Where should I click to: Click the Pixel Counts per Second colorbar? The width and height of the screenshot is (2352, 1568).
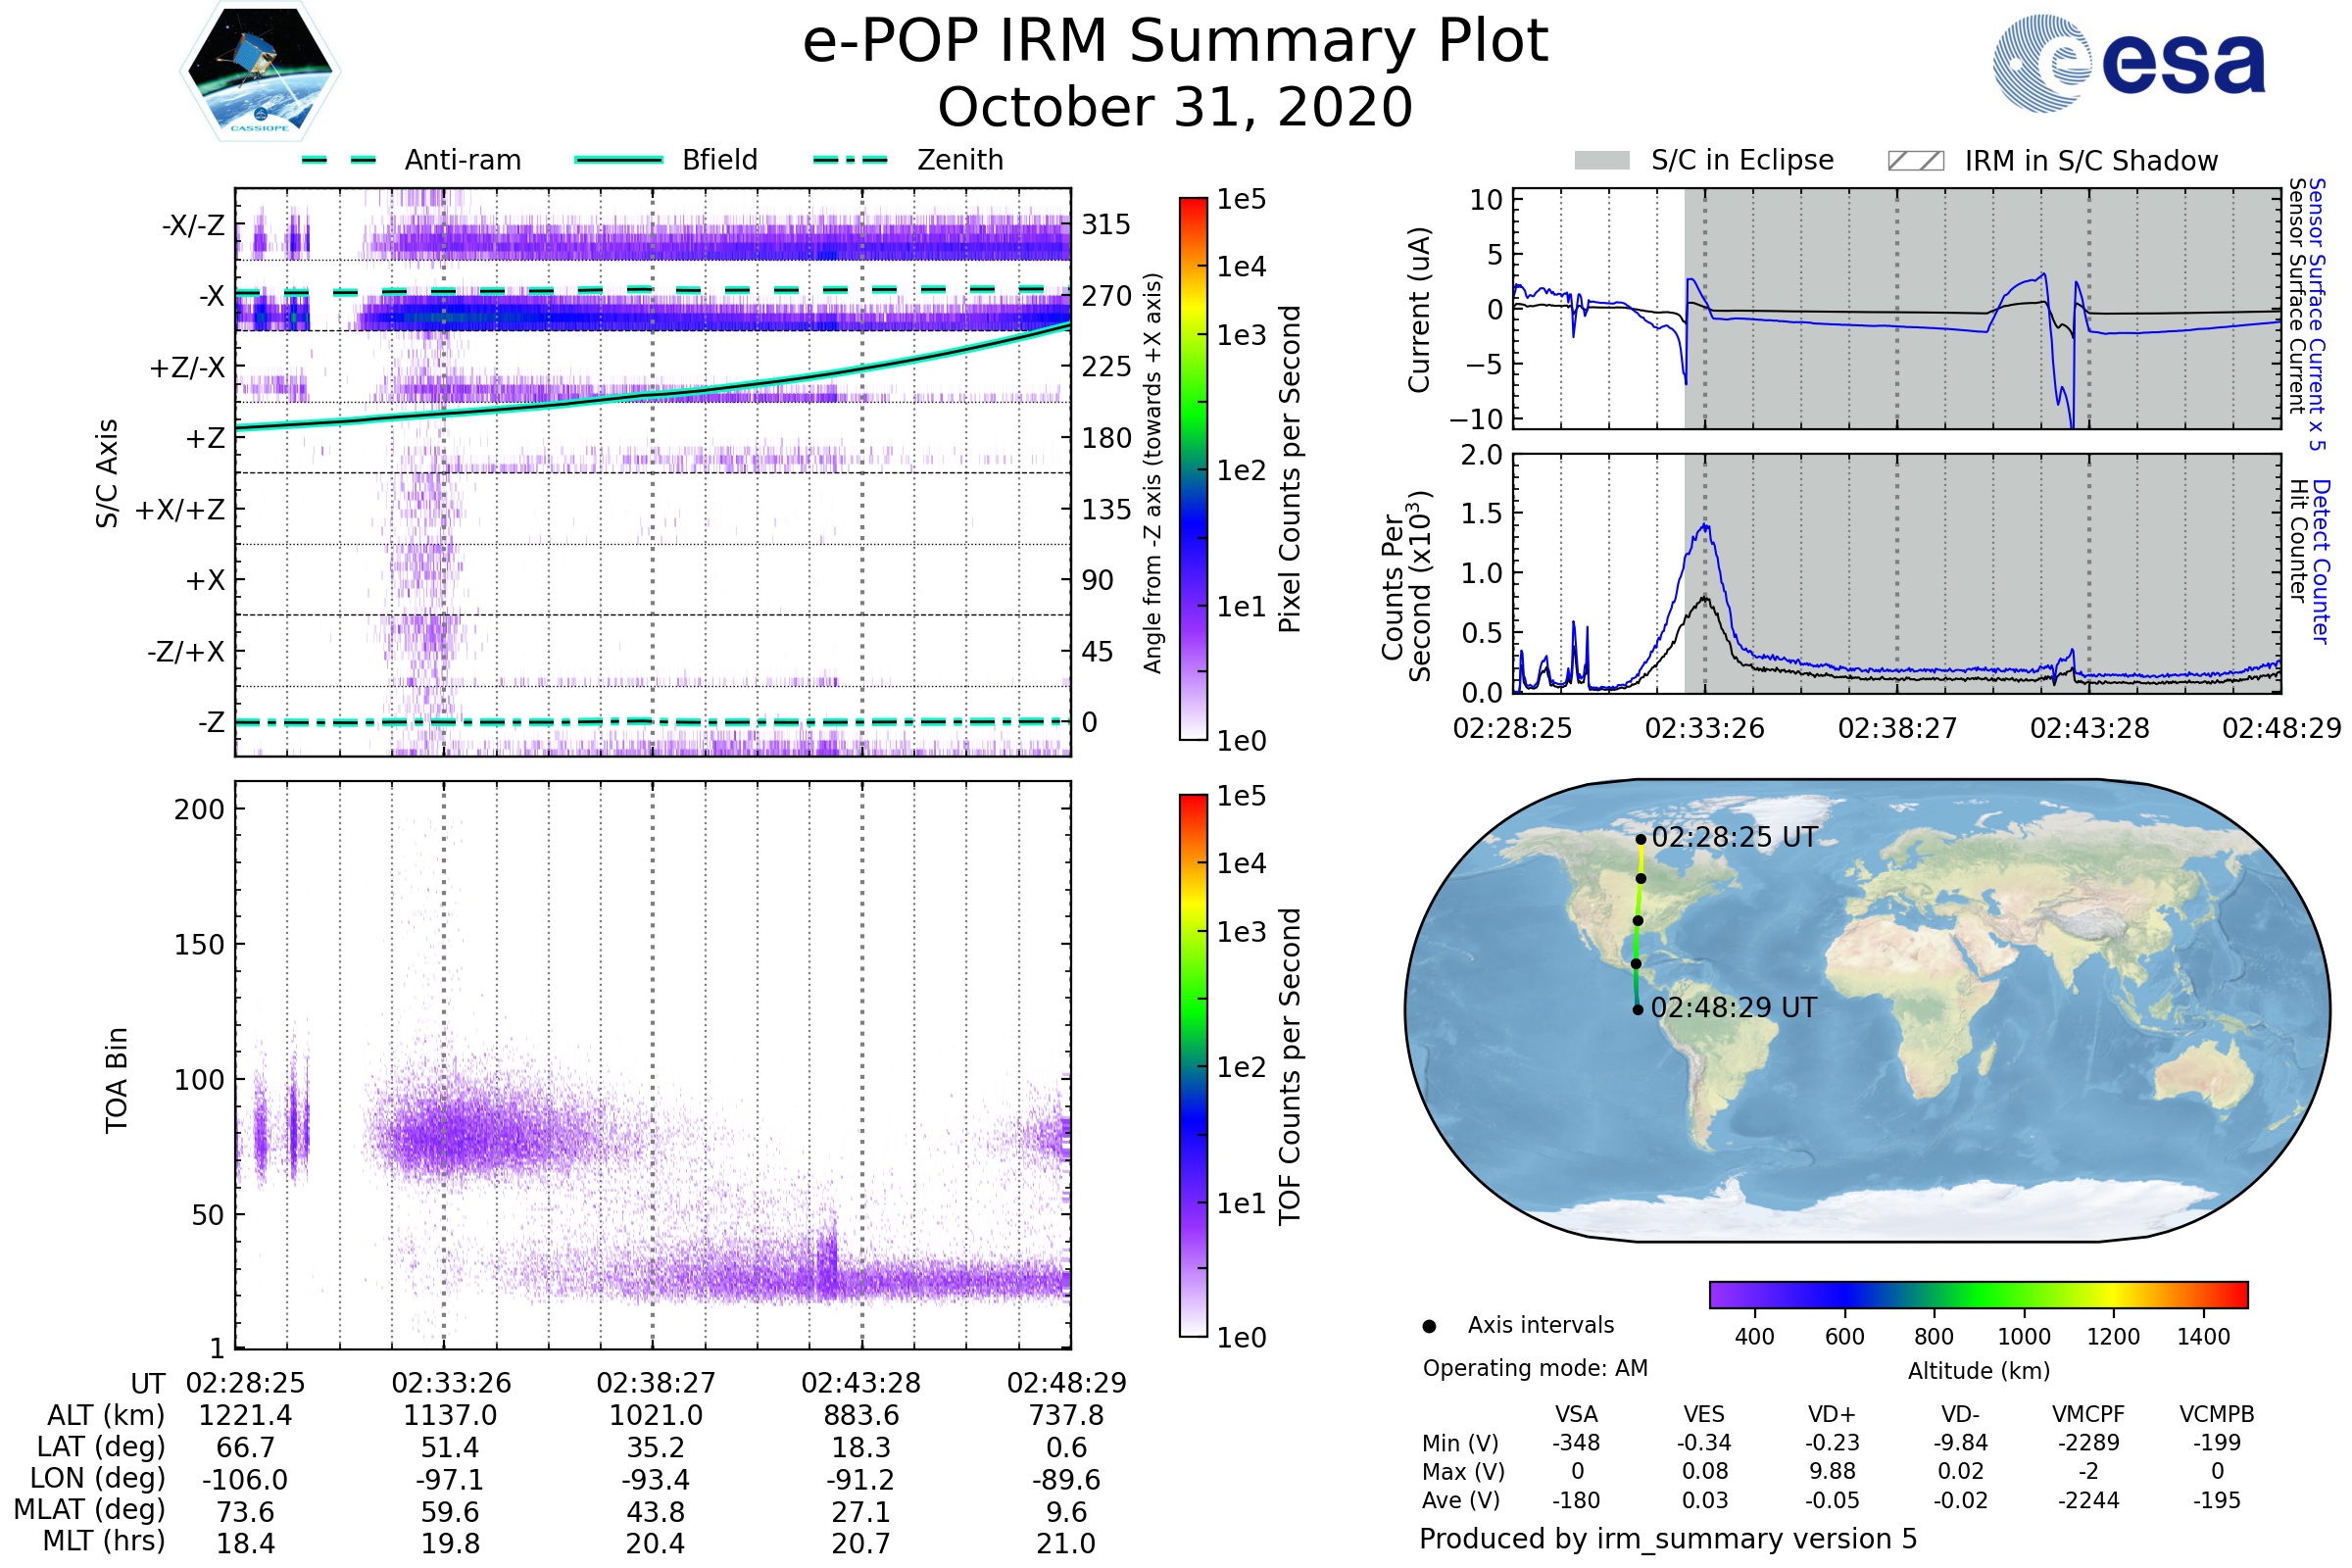tap(1193, 469)
